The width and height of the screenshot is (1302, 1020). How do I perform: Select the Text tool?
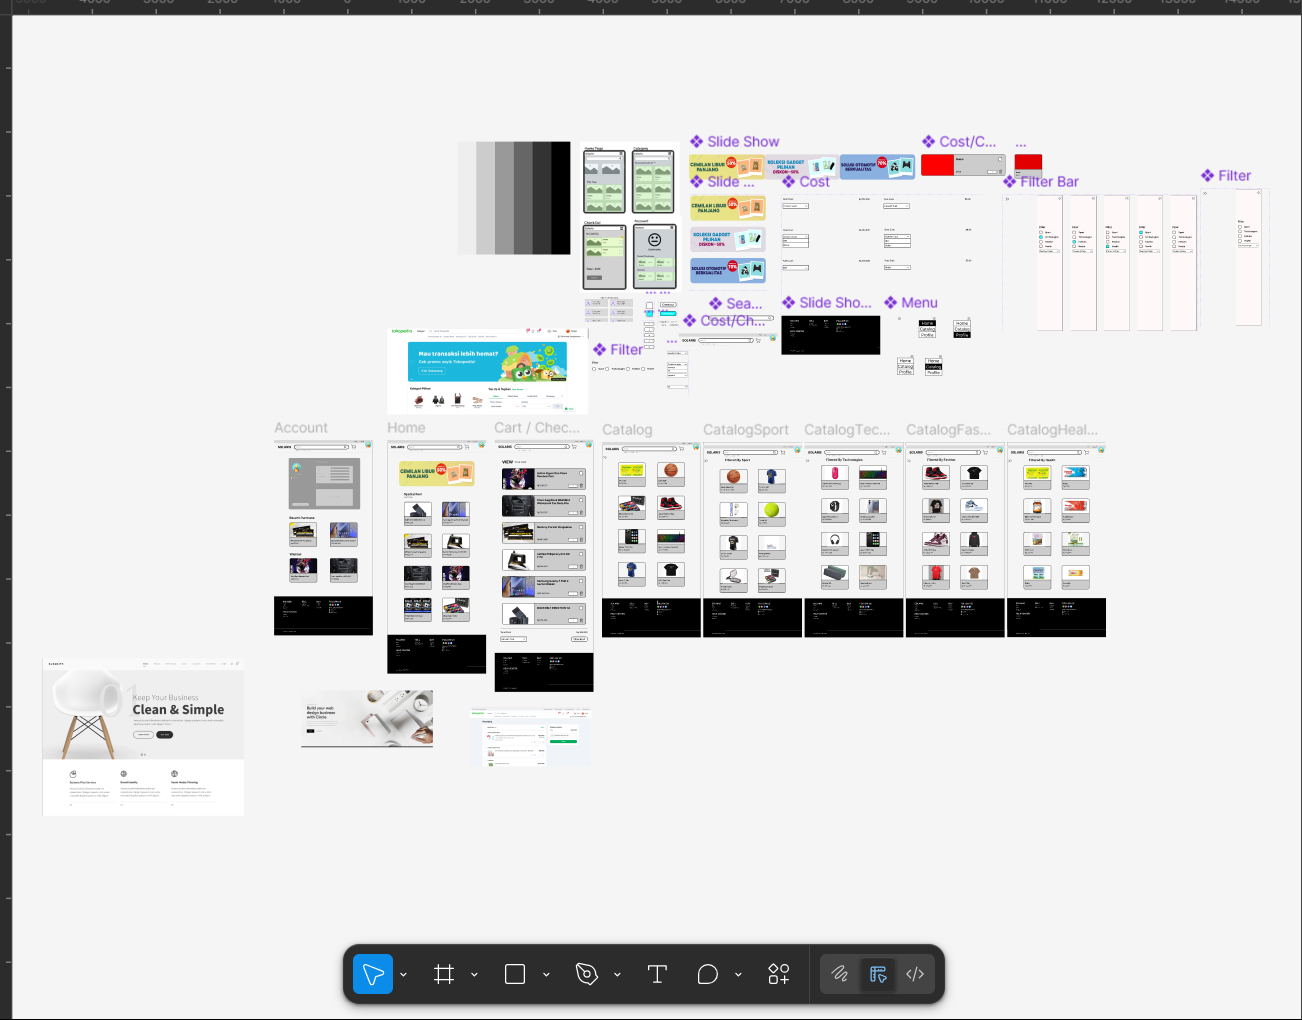657,974
